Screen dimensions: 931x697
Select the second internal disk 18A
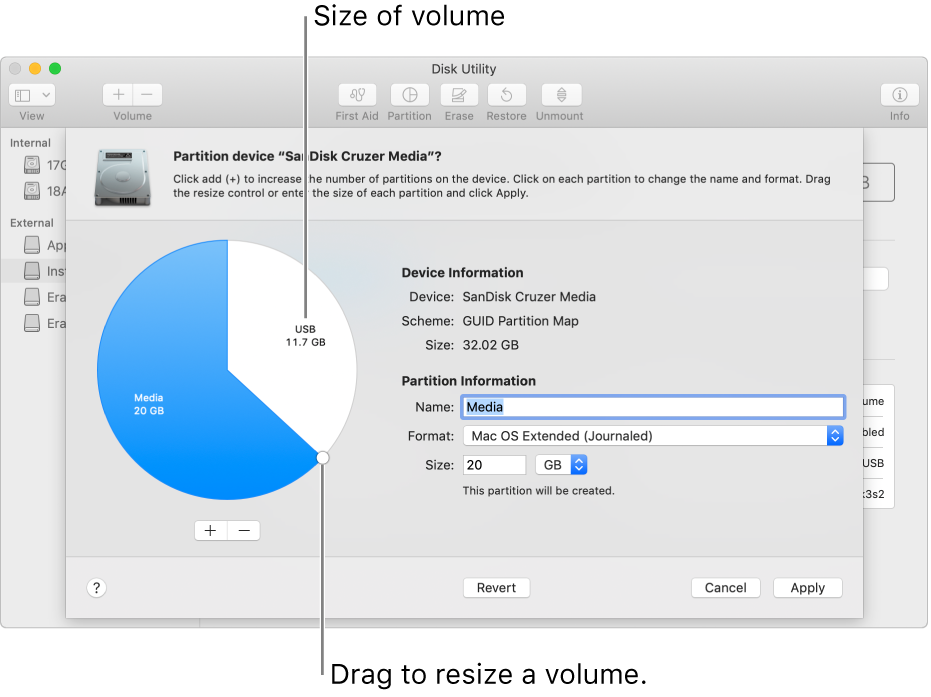(45, 191)
